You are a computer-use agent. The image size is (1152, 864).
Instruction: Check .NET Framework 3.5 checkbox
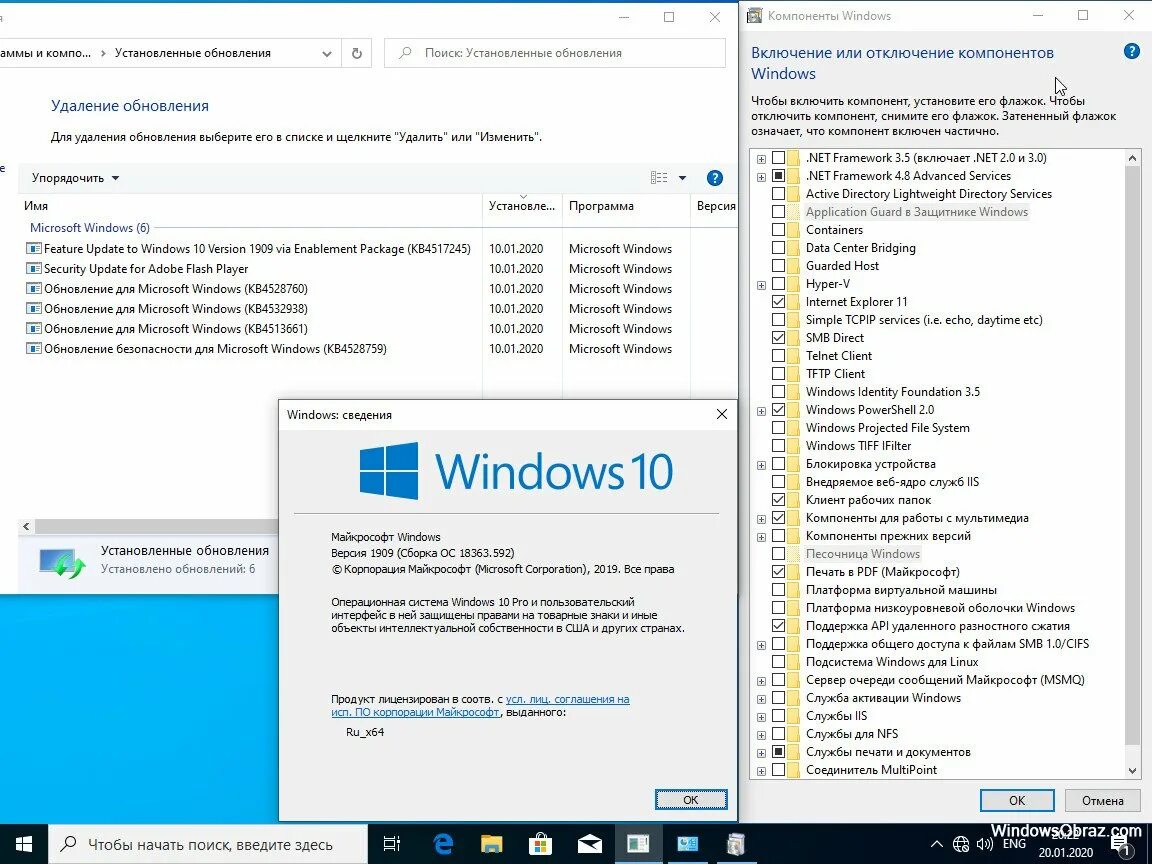click(x=778, y=158)
